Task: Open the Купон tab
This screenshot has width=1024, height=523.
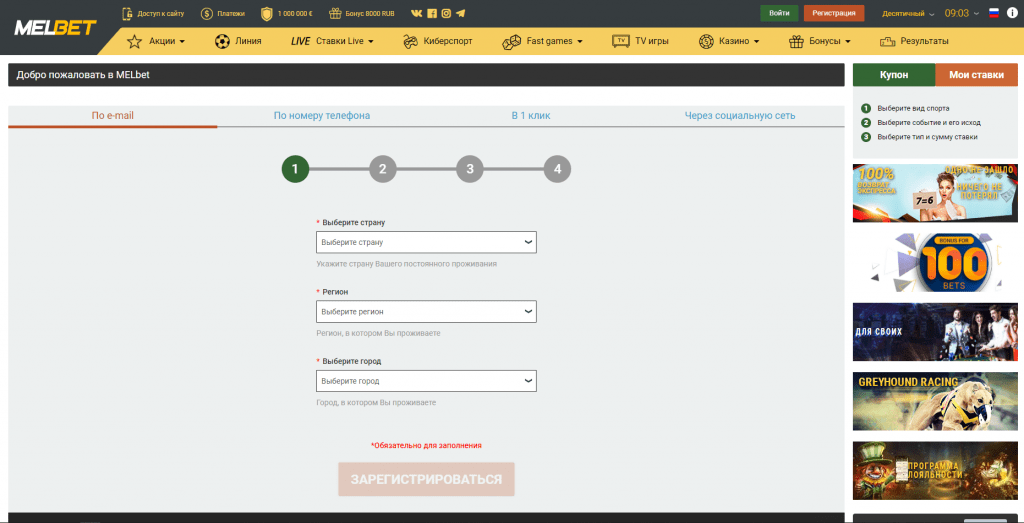Action: 894,75
